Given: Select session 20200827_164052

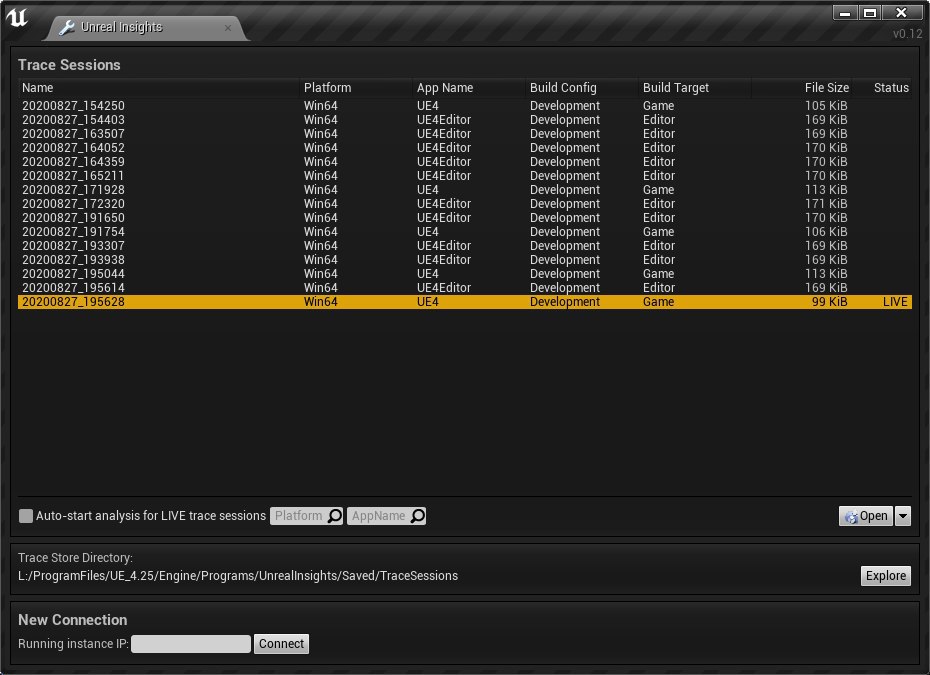Looking at the screenshot, I should pos(465,148).
